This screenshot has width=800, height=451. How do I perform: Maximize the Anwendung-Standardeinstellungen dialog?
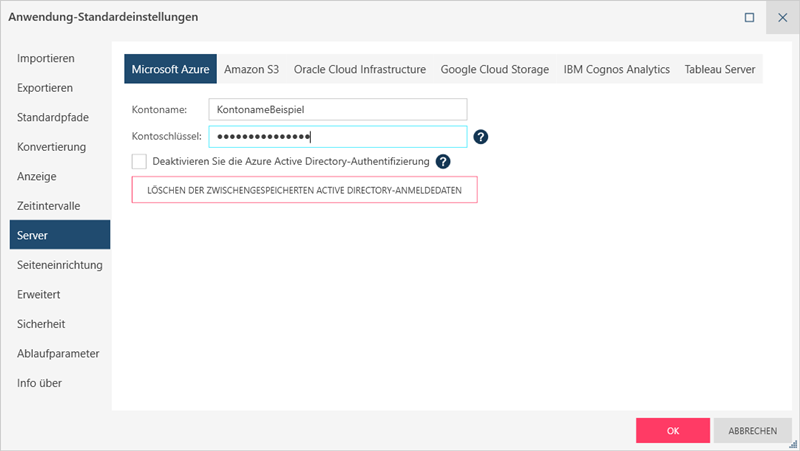pyautogui.click(x=749, y=17)
